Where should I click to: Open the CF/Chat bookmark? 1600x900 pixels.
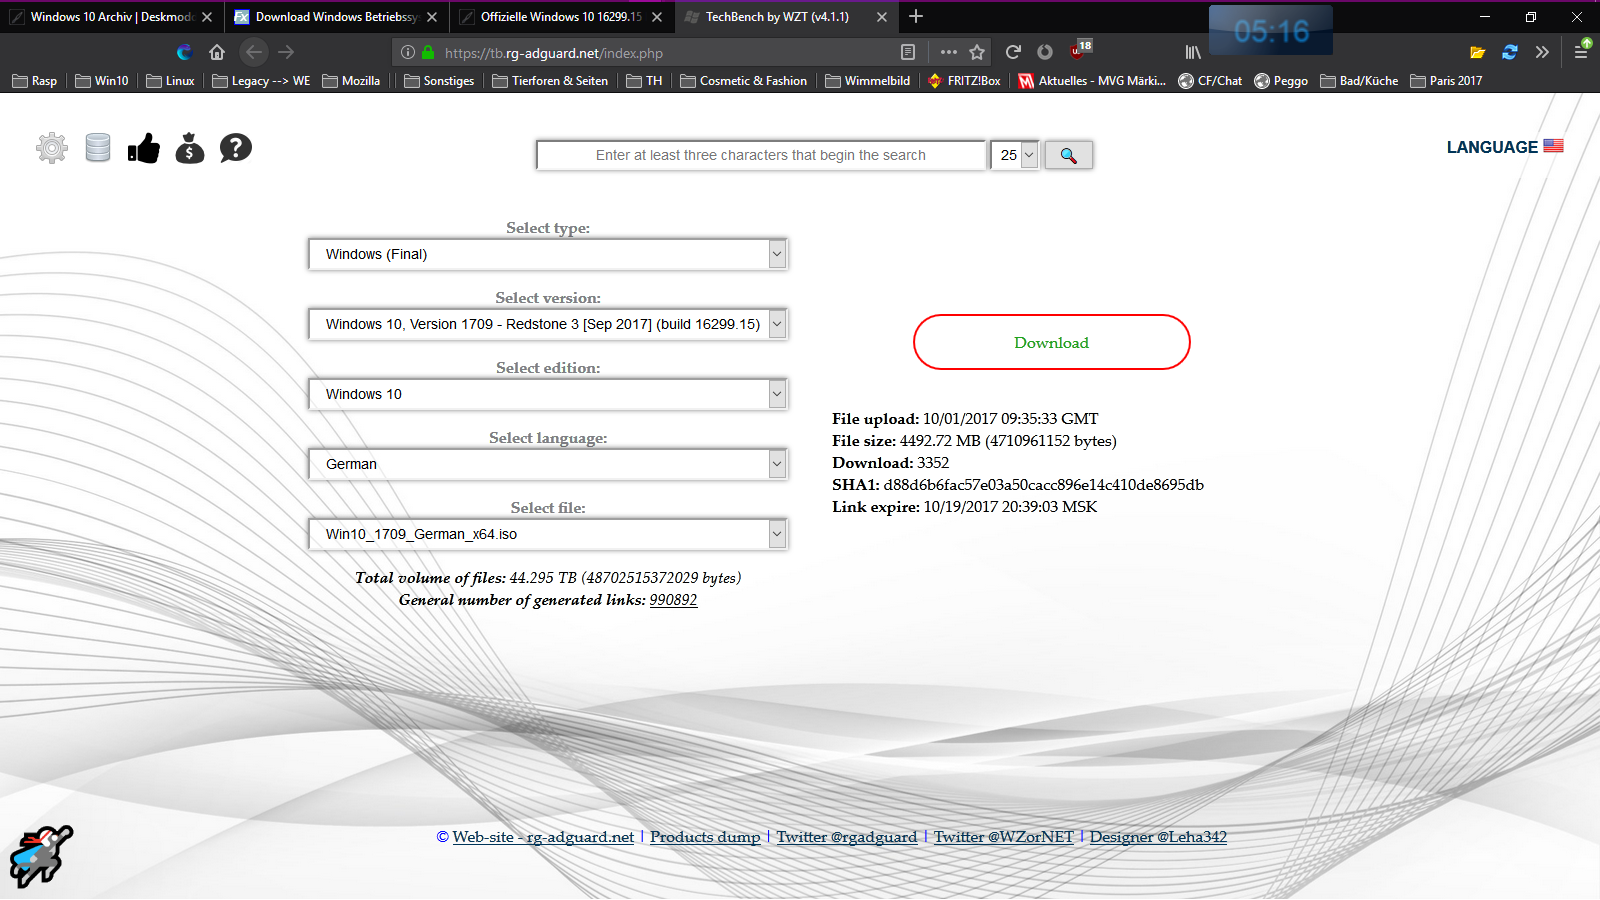click(x=1210, y=81)
